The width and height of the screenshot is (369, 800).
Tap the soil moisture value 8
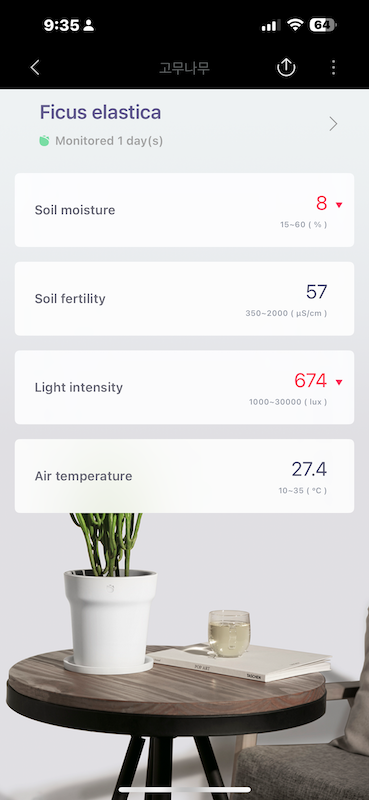[322, 203]
